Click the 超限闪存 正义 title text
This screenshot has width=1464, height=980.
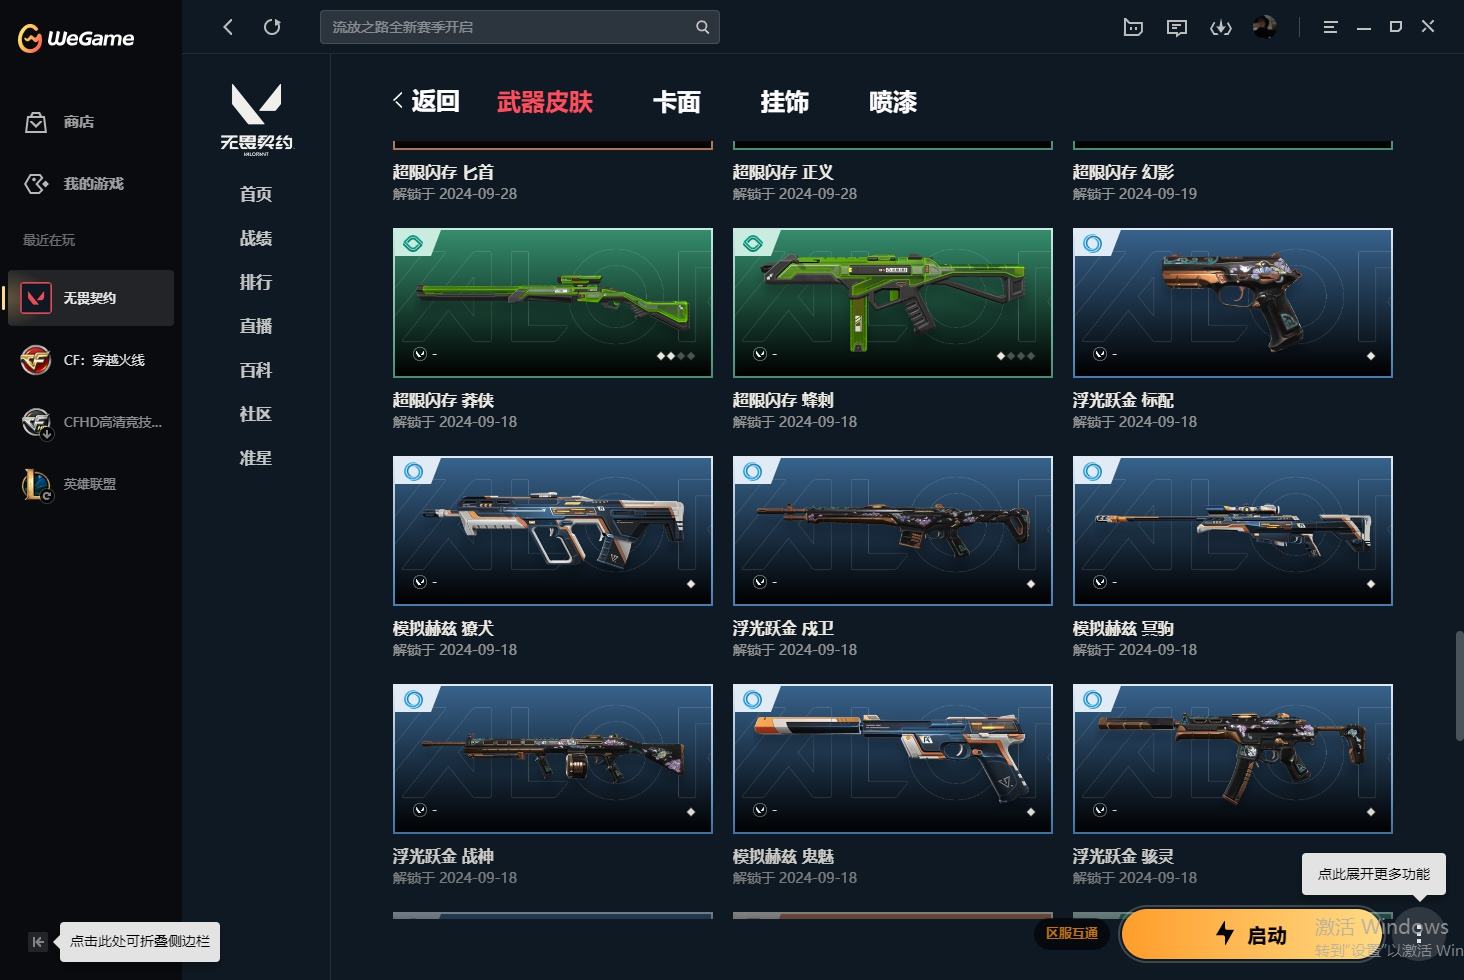tap(783, 172)
